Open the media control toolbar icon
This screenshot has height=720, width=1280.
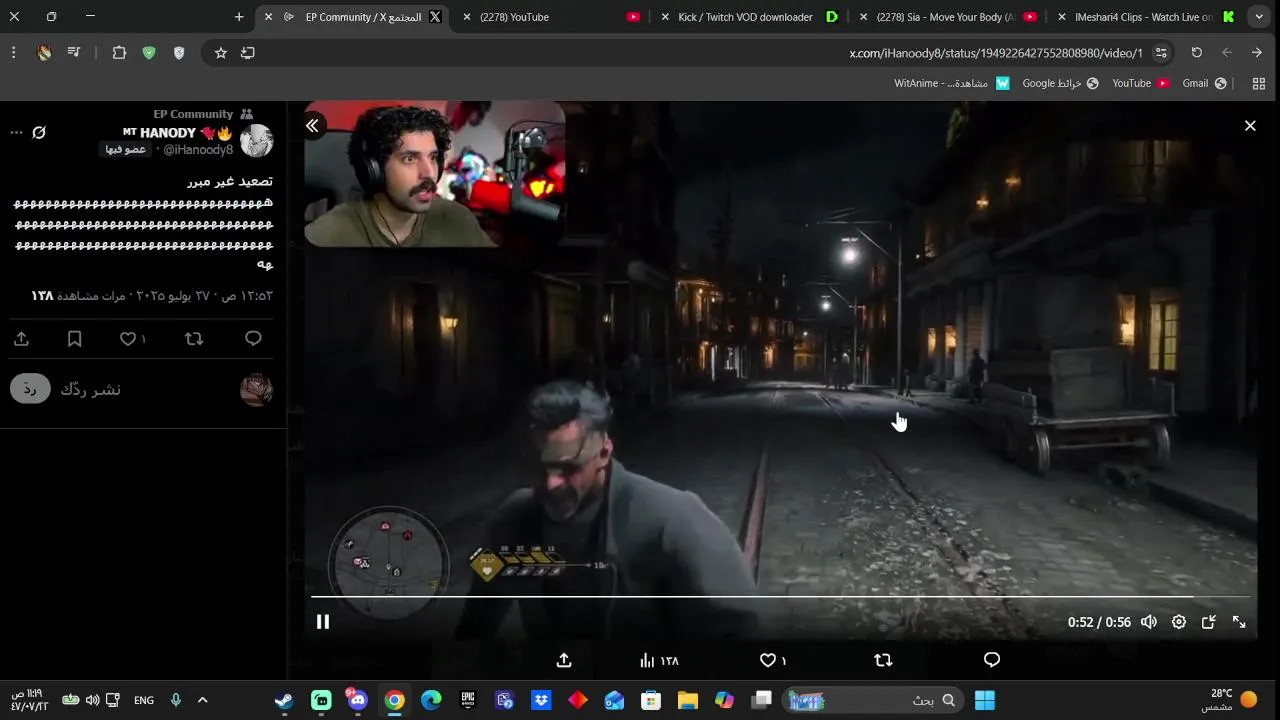pos(74,53)
